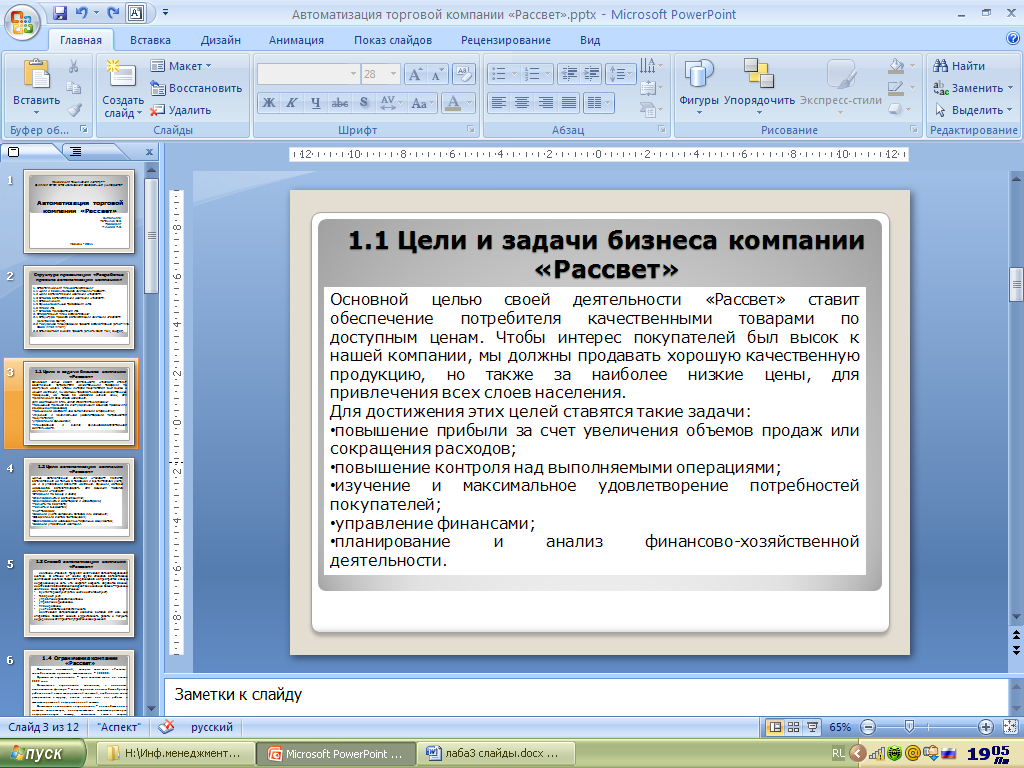Open the Arrange (Упорядочить) menu
Viewport: 1024px width, 768px height.
tap(760, 88)
